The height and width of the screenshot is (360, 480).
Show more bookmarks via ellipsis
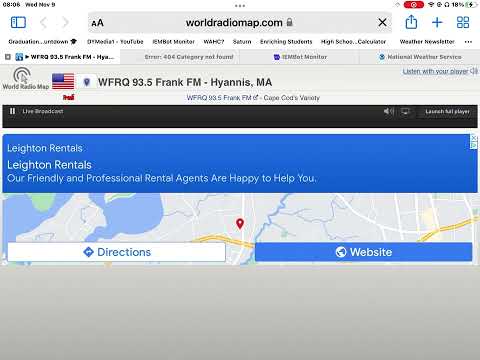click(x=468, y=42)
